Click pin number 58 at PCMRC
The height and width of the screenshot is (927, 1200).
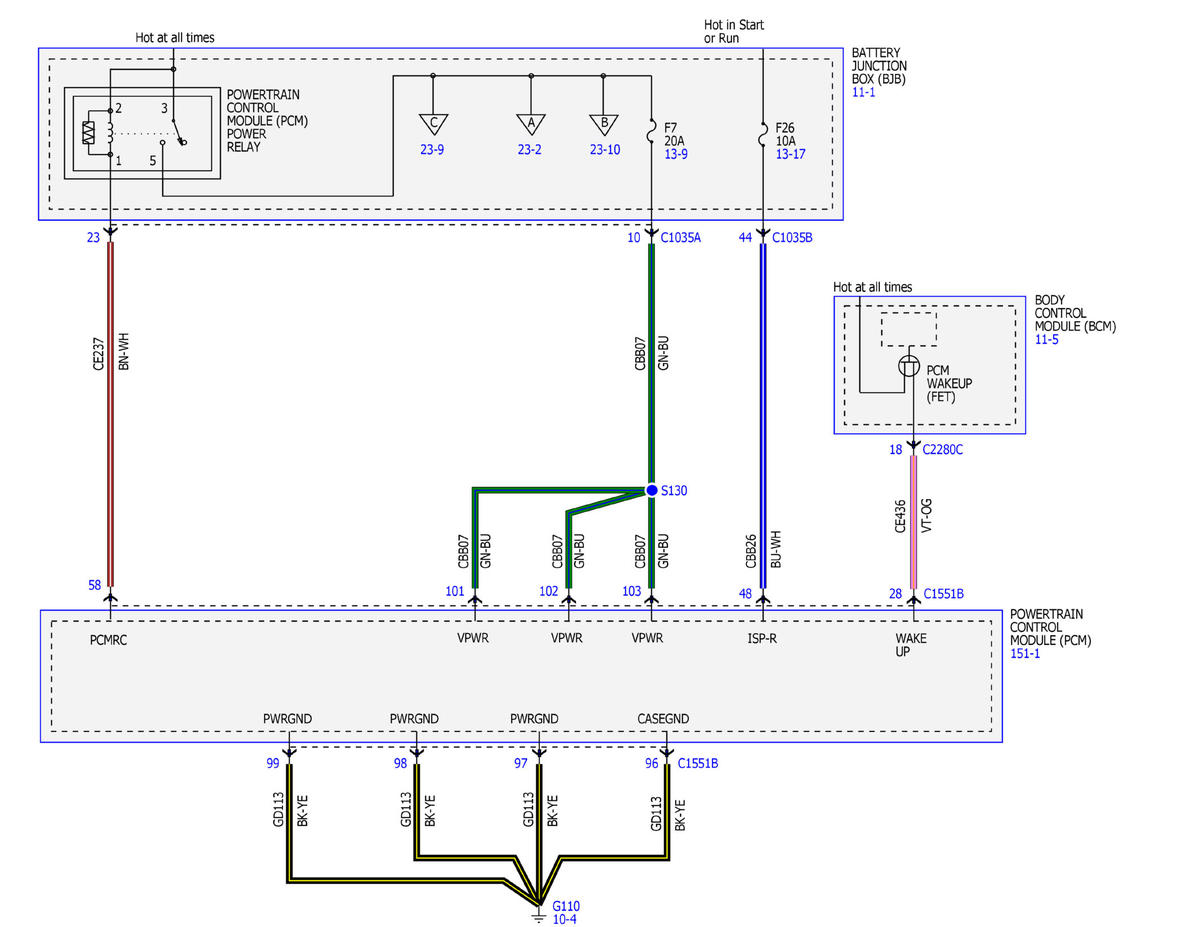tap(95, 584)
